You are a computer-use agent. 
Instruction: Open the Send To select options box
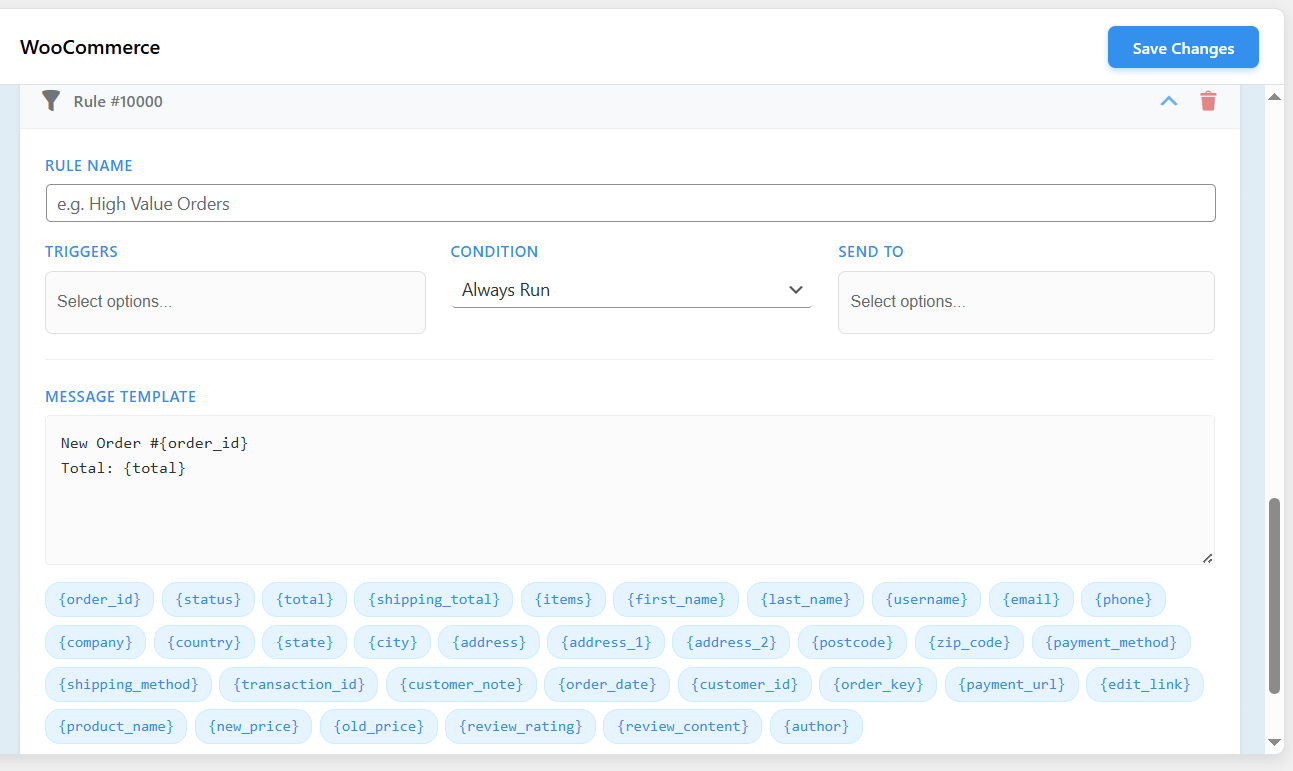click(1026, 302)
